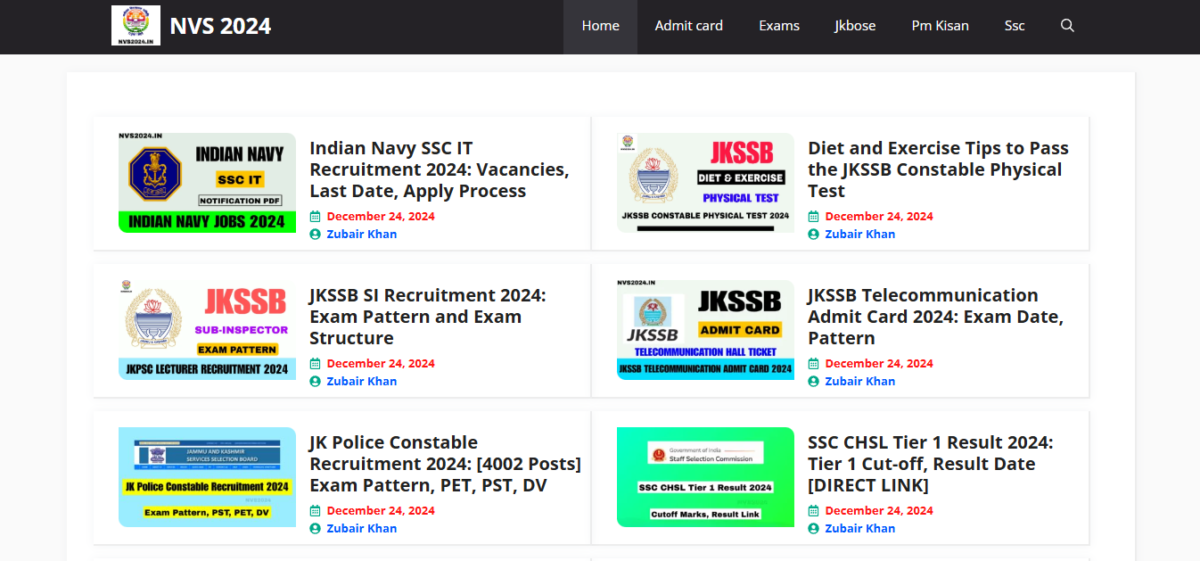
Task: Click calendar icon for JKSSB Telecommunication Admit Card post
Action: pyautogui.click(x=813, y=363)
